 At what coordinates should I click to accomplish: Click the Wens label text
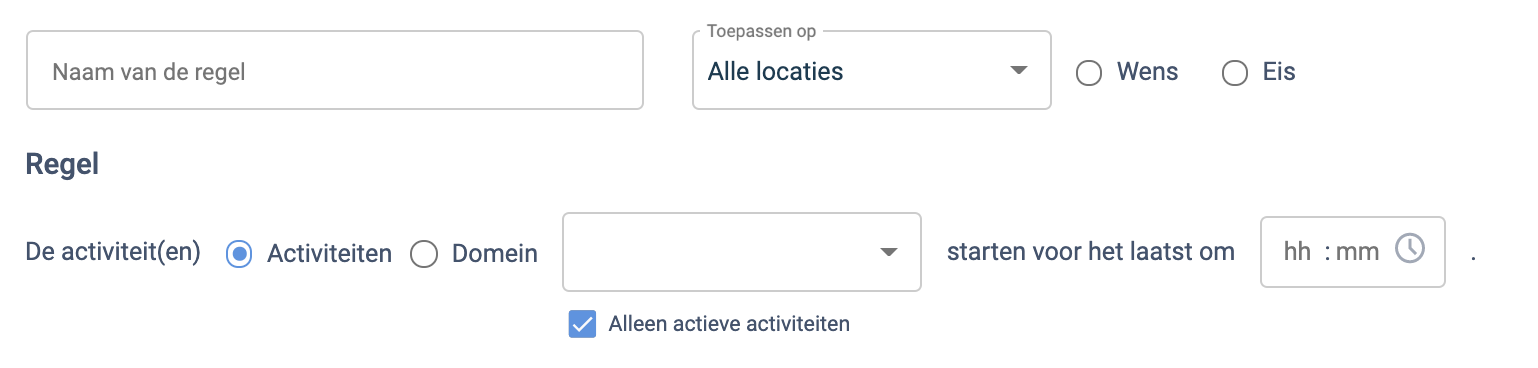(x=1148, y=72)
